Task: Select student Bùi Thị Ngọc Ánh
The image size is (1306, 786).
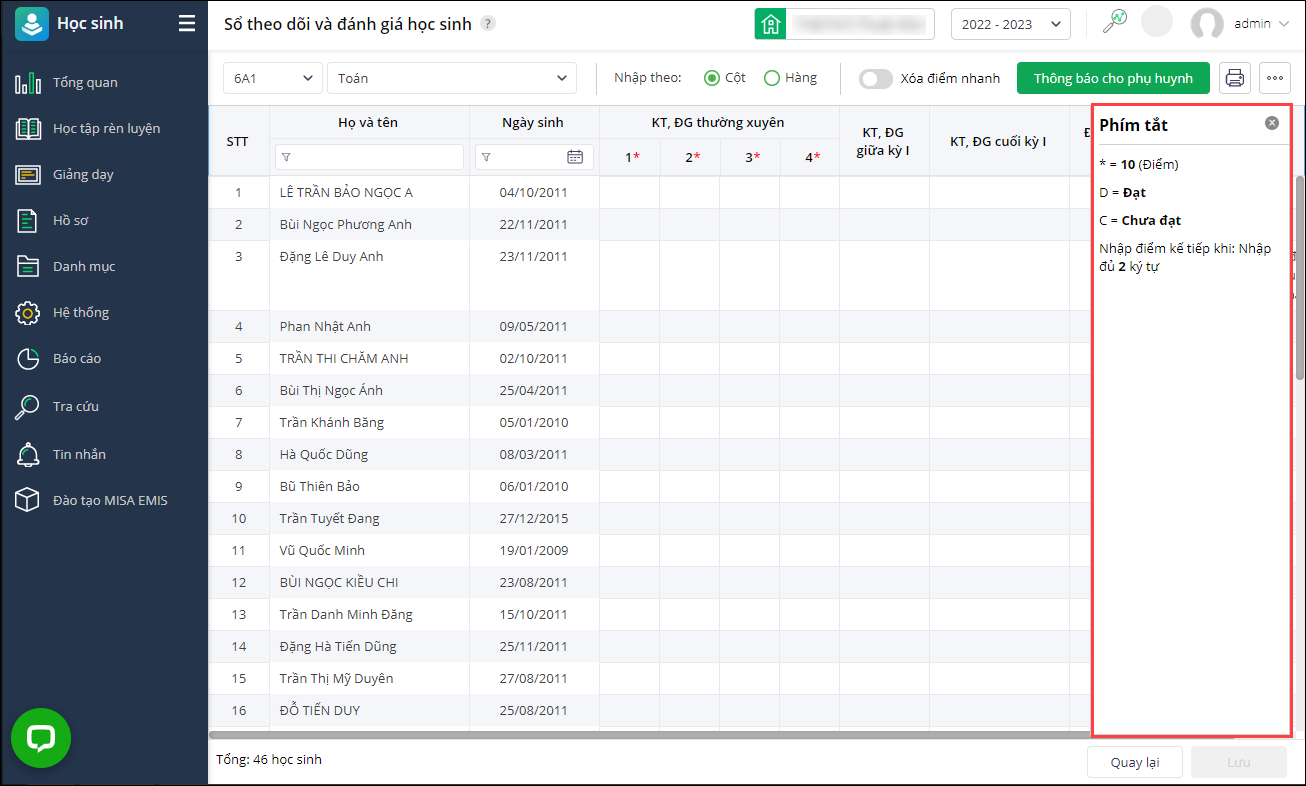Action: pyautogui.click(x=331, y=391)
